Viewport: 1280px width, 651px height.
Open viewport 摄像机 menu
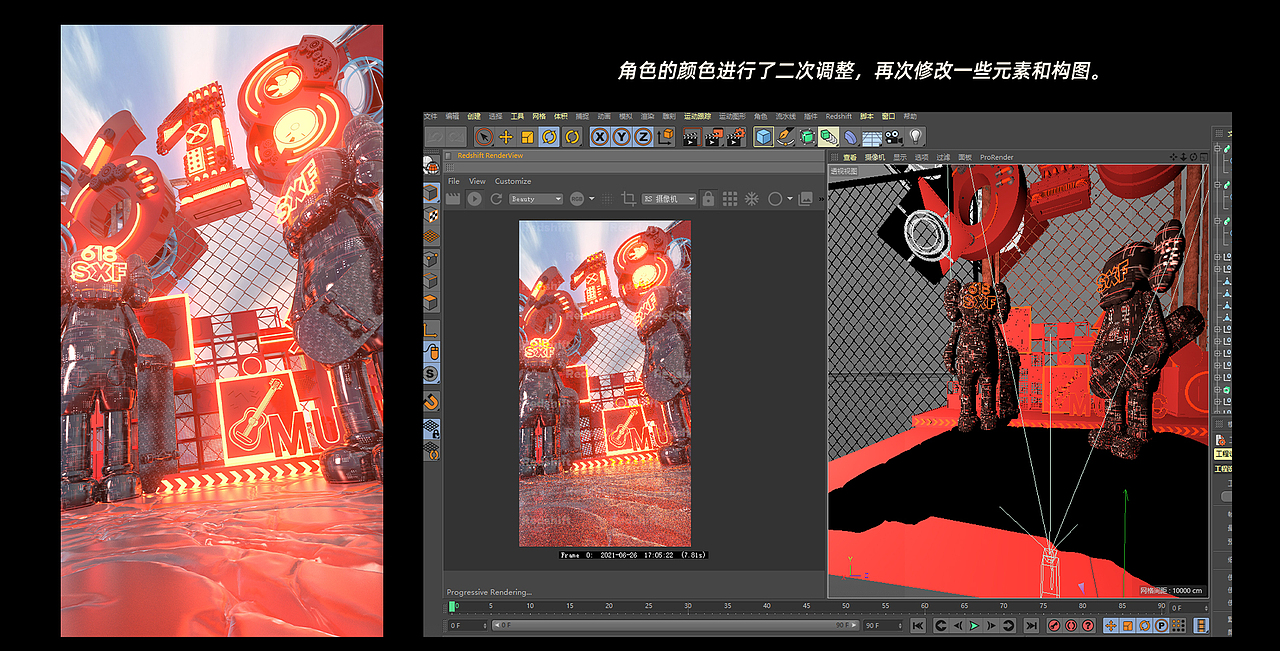[874, 157]
